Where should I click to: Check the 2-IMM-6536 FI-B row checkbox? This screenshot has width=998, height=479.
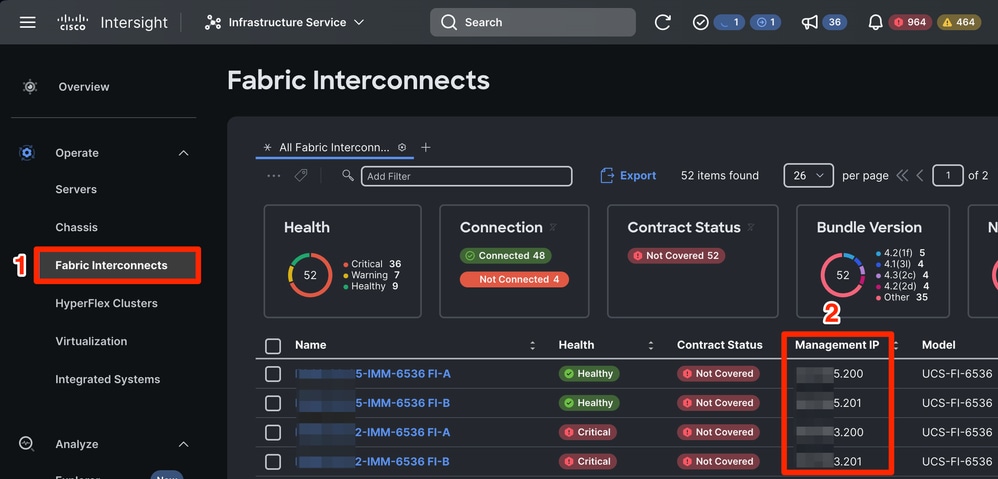point(273,462)
